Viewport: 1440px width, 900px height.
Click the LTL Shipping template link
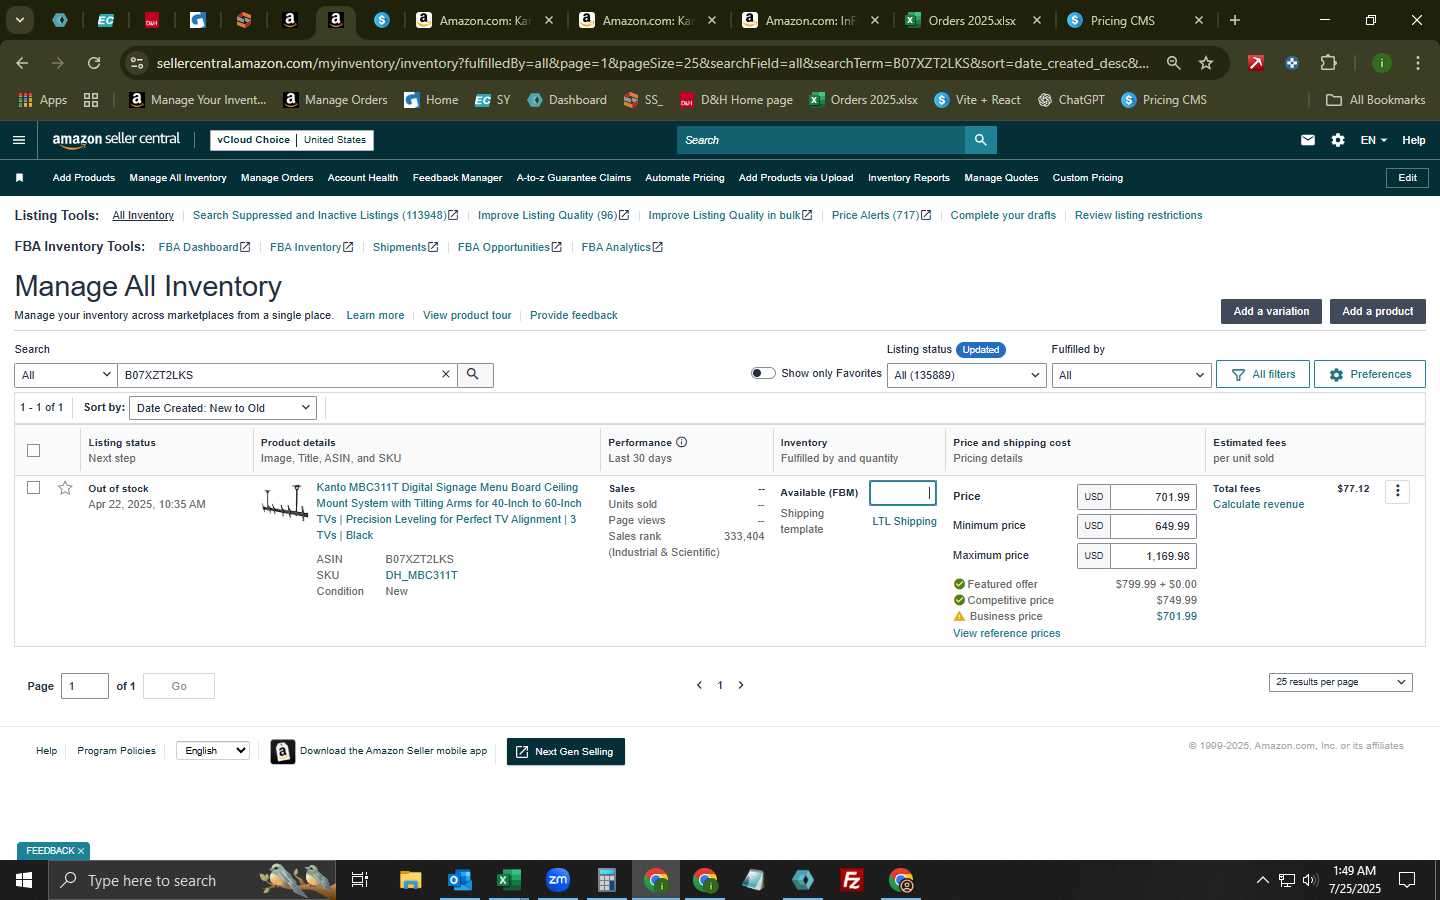click(904, 521)
